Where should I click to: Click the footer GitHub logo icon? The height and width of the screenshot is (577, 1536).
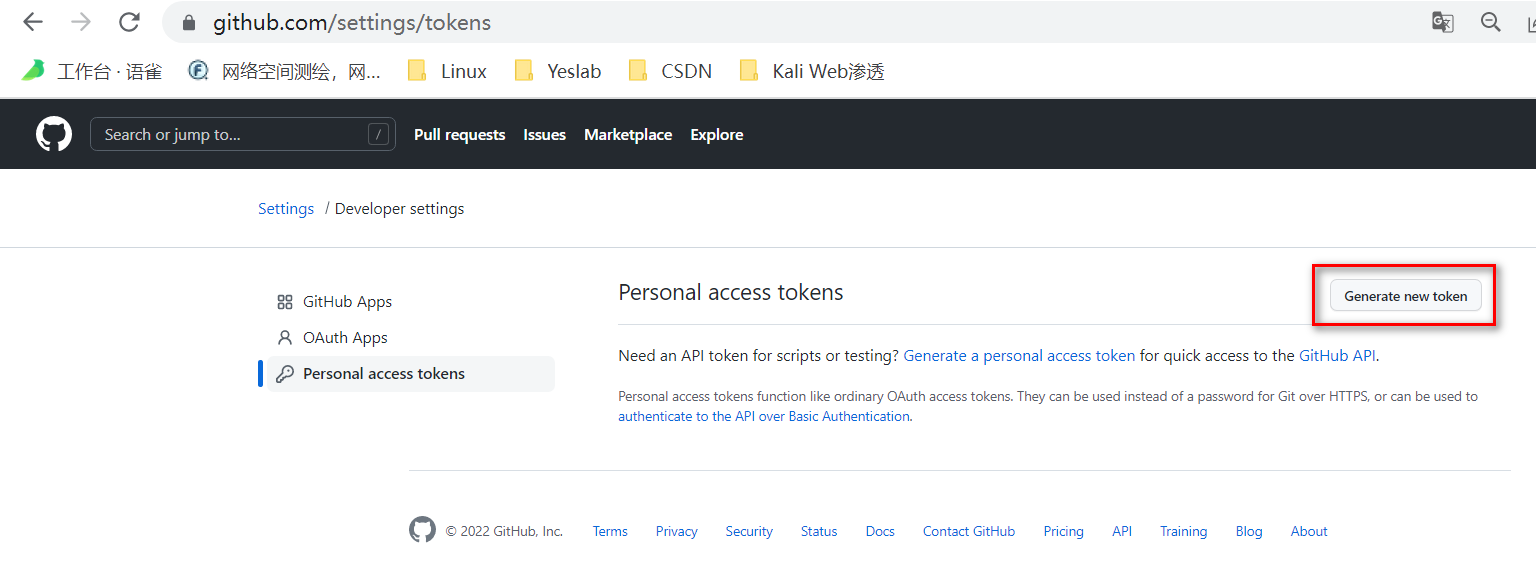pos(423,530)
